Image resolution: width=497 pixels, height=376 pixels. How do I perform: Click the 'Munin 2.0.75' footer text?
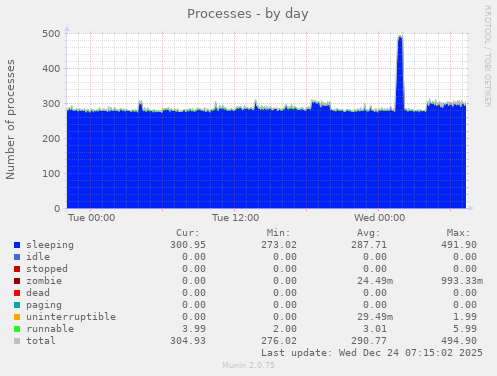tap(248, 365)
